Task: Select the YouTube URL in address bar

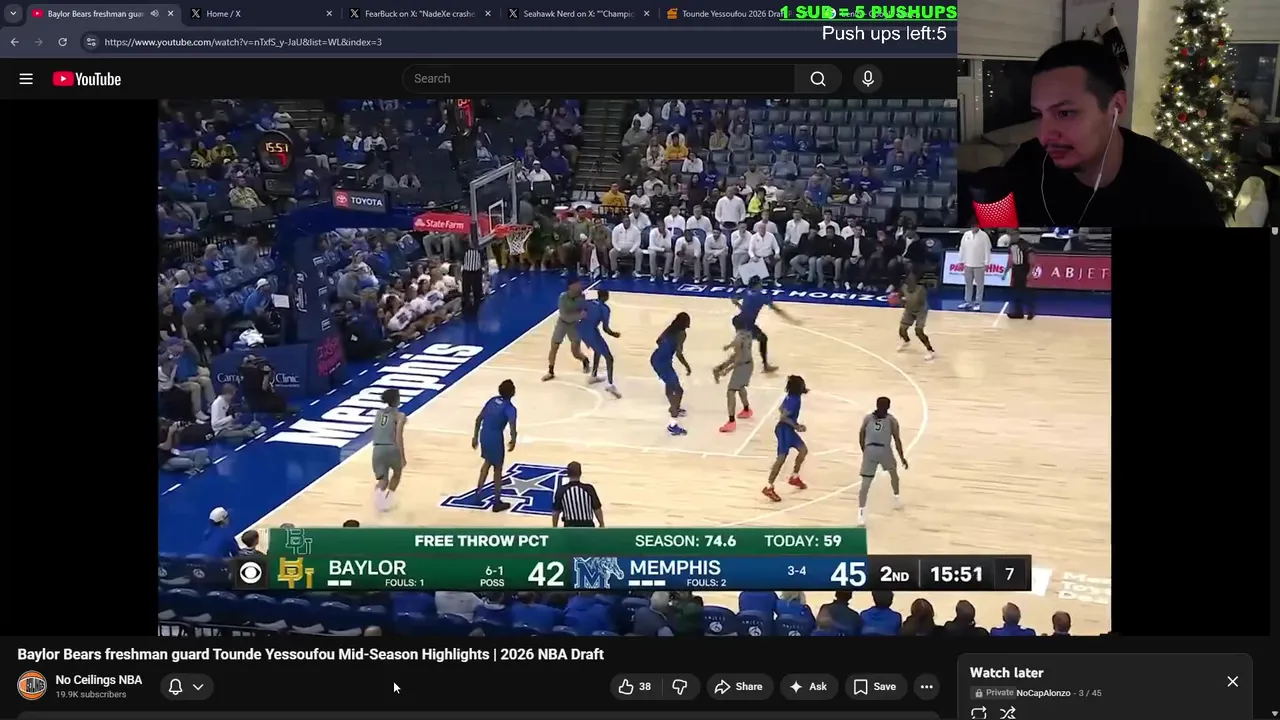Action: 243,42
